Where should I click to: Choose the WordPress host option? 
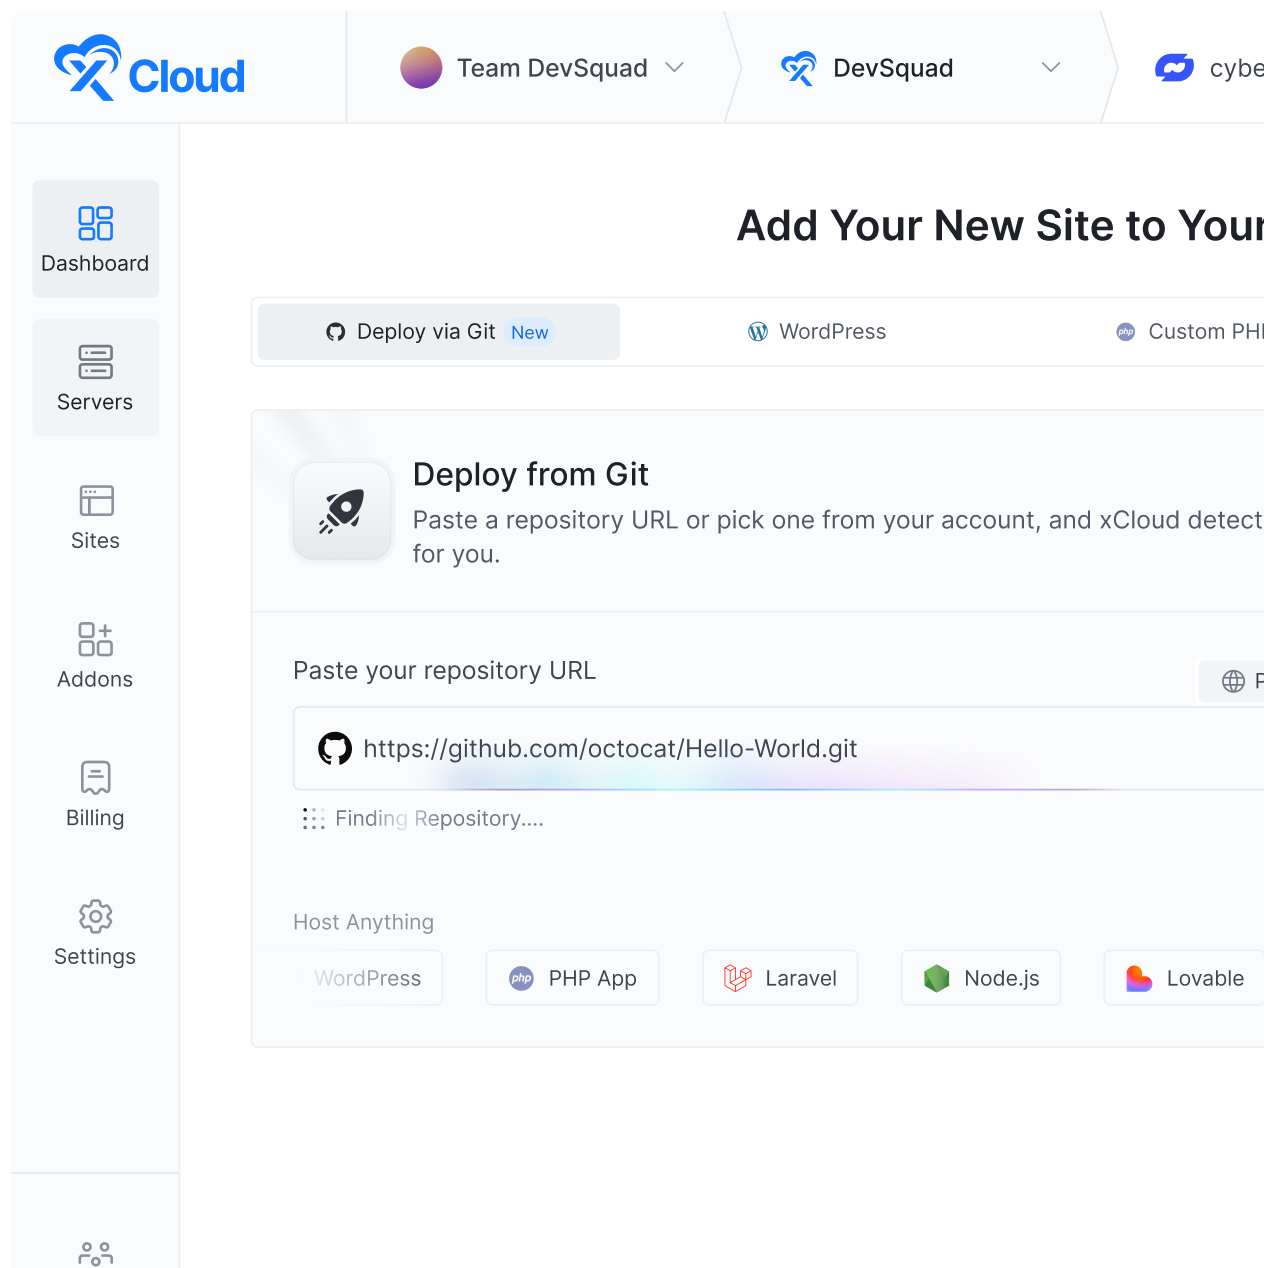[x=368, y=978]
